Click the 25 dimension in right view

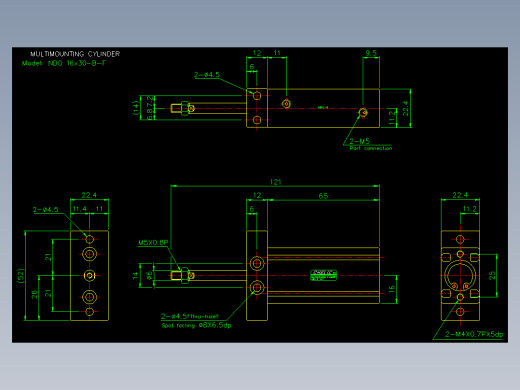(492, 275)
